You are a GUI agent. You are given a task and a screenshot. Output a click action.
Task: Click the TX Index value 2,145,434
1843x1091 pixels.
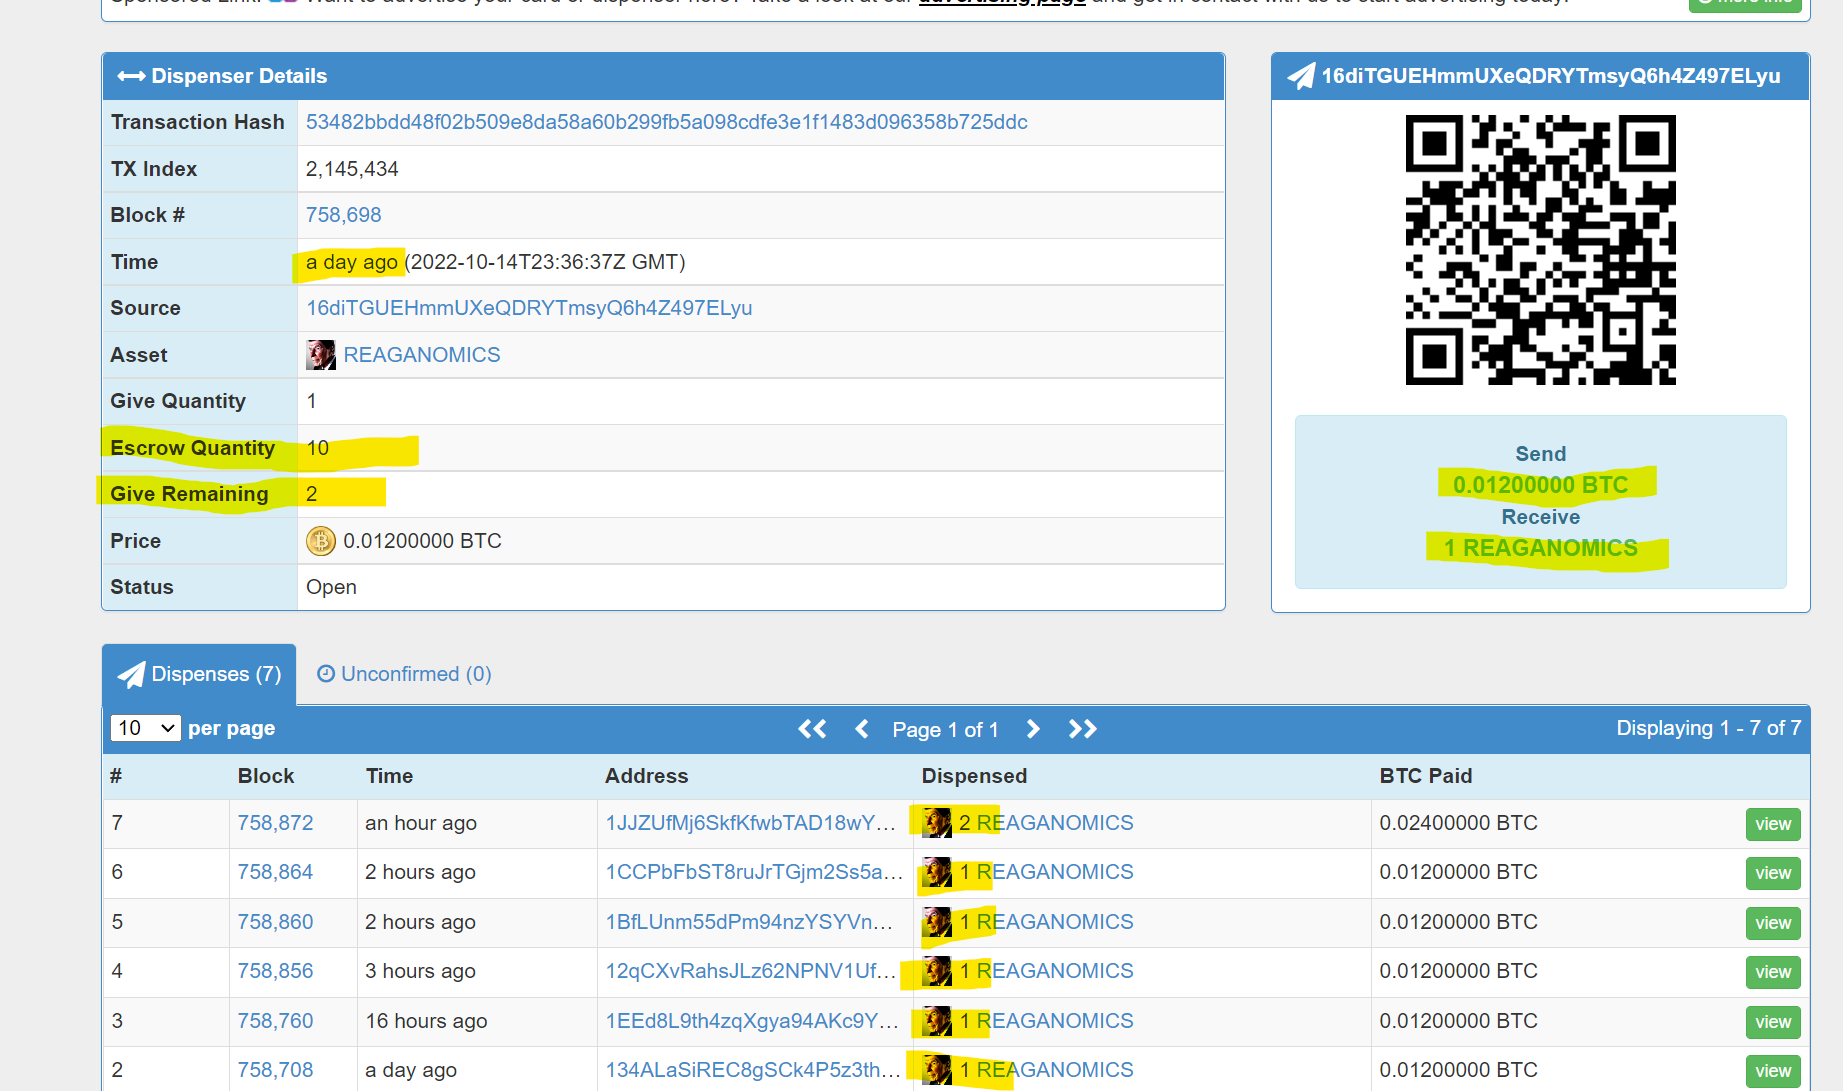[352, 169]
